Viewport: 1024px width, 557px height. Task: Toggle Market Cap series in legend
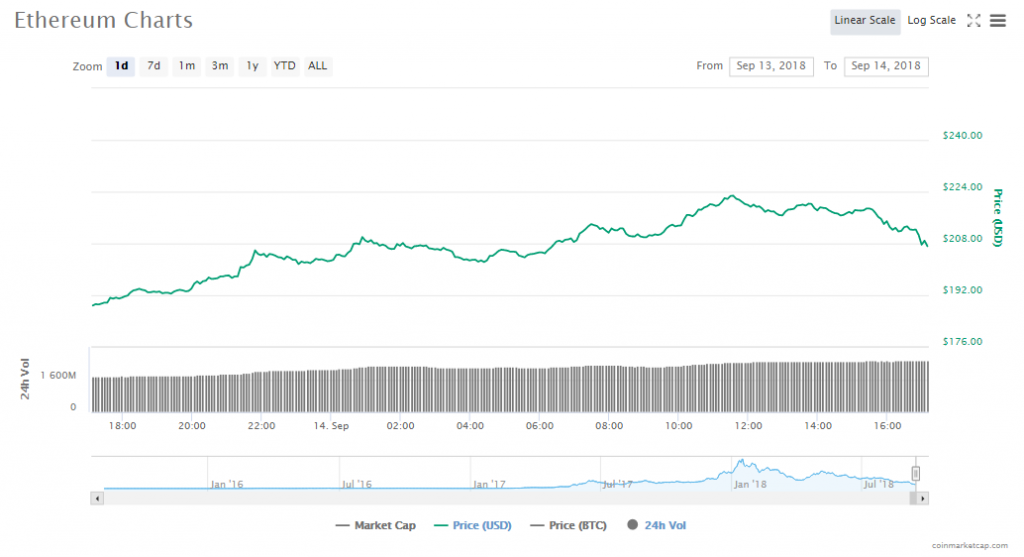[380, 525]
